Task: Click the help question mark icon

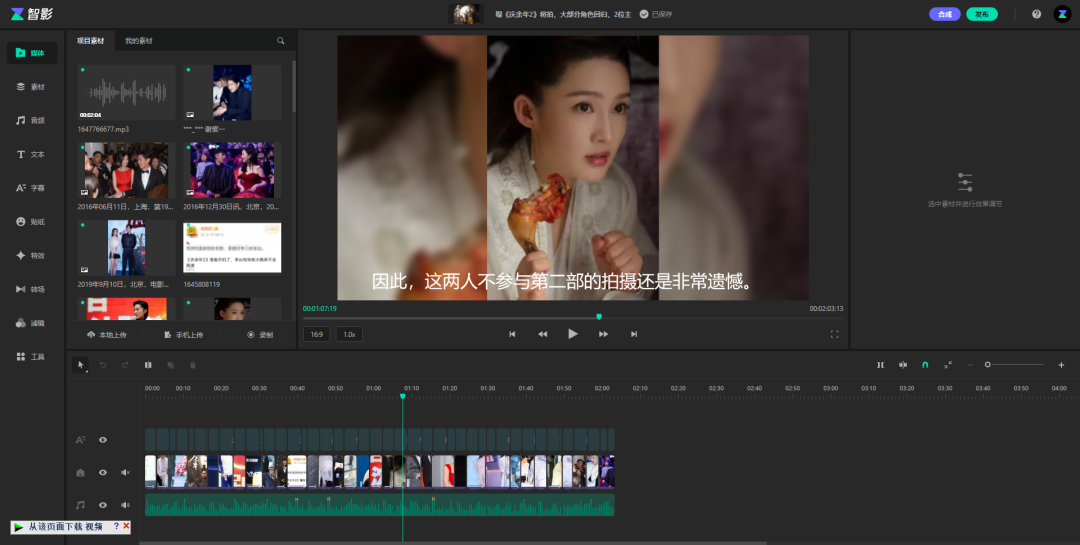Action: (1036, 14)
